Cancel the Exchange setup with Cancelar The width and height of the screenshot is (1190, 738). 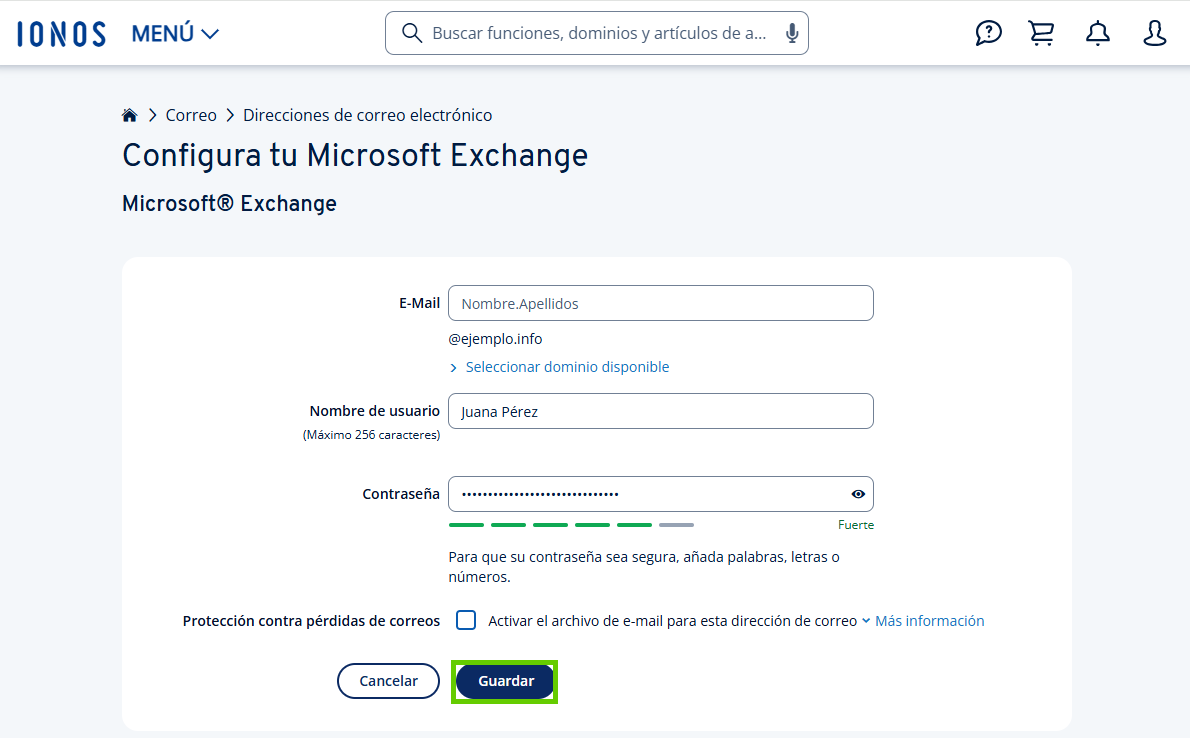388,680
